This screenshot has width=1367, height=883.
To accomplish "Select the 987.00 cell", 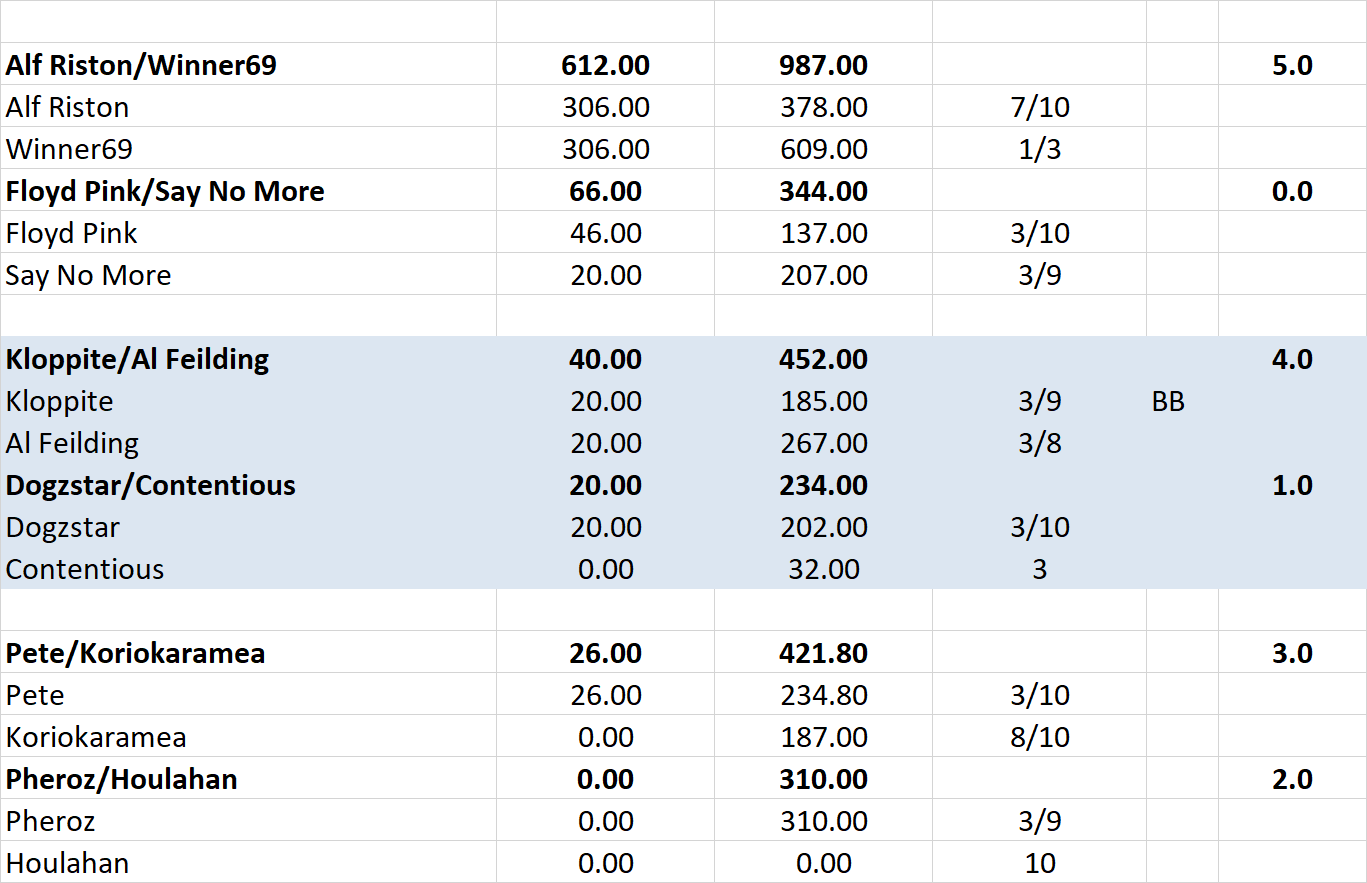I will pyautogui.click(x=823, y=65).
